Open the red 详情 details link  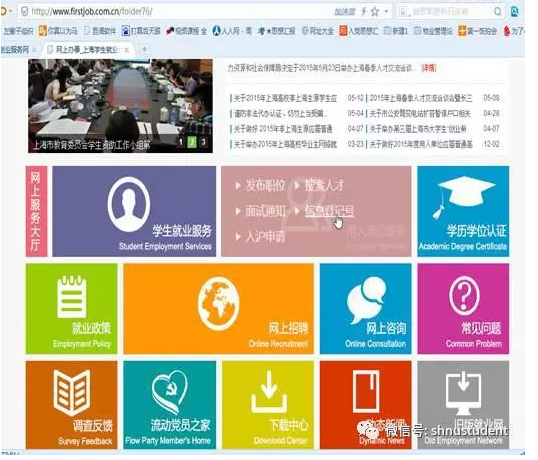(x=429, y=68)
